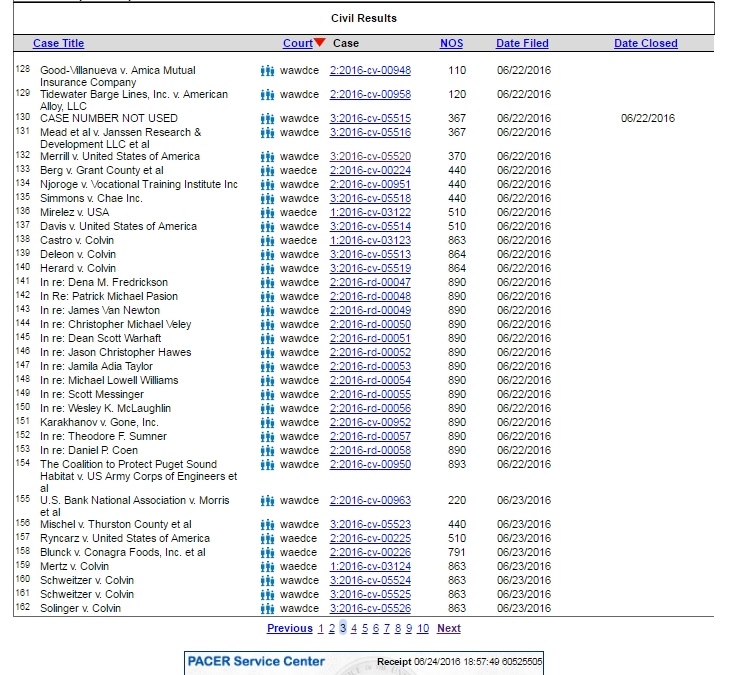Viewport: 749px width, 675px height.
Task: Jump to page 4 of results
Action: (x=354, y=628)
